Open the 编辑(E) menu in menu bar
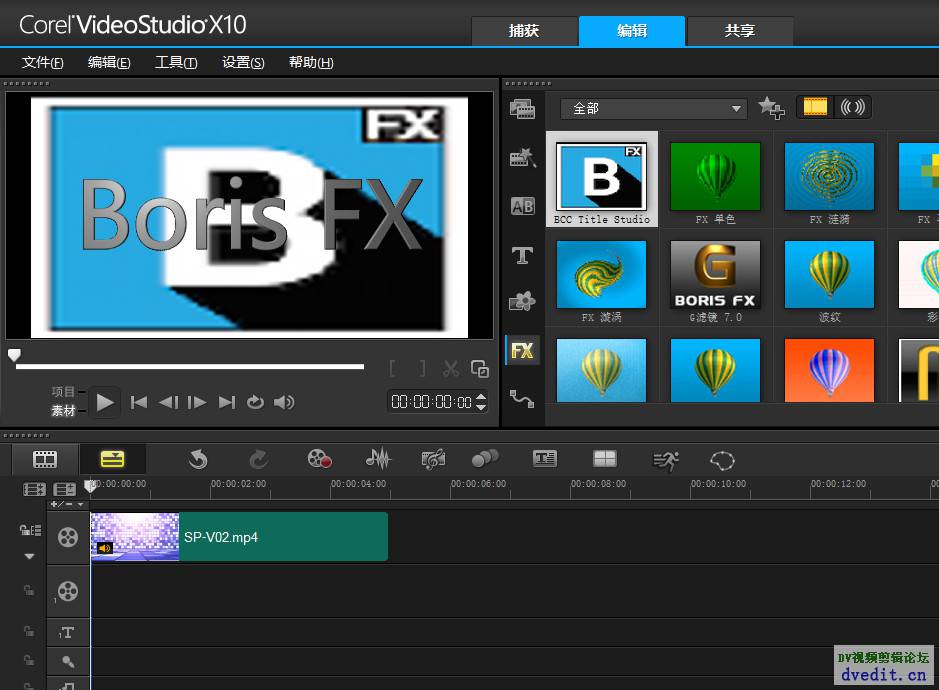The height and width of the screenshot is (690, 939). (x=109, y=62)
